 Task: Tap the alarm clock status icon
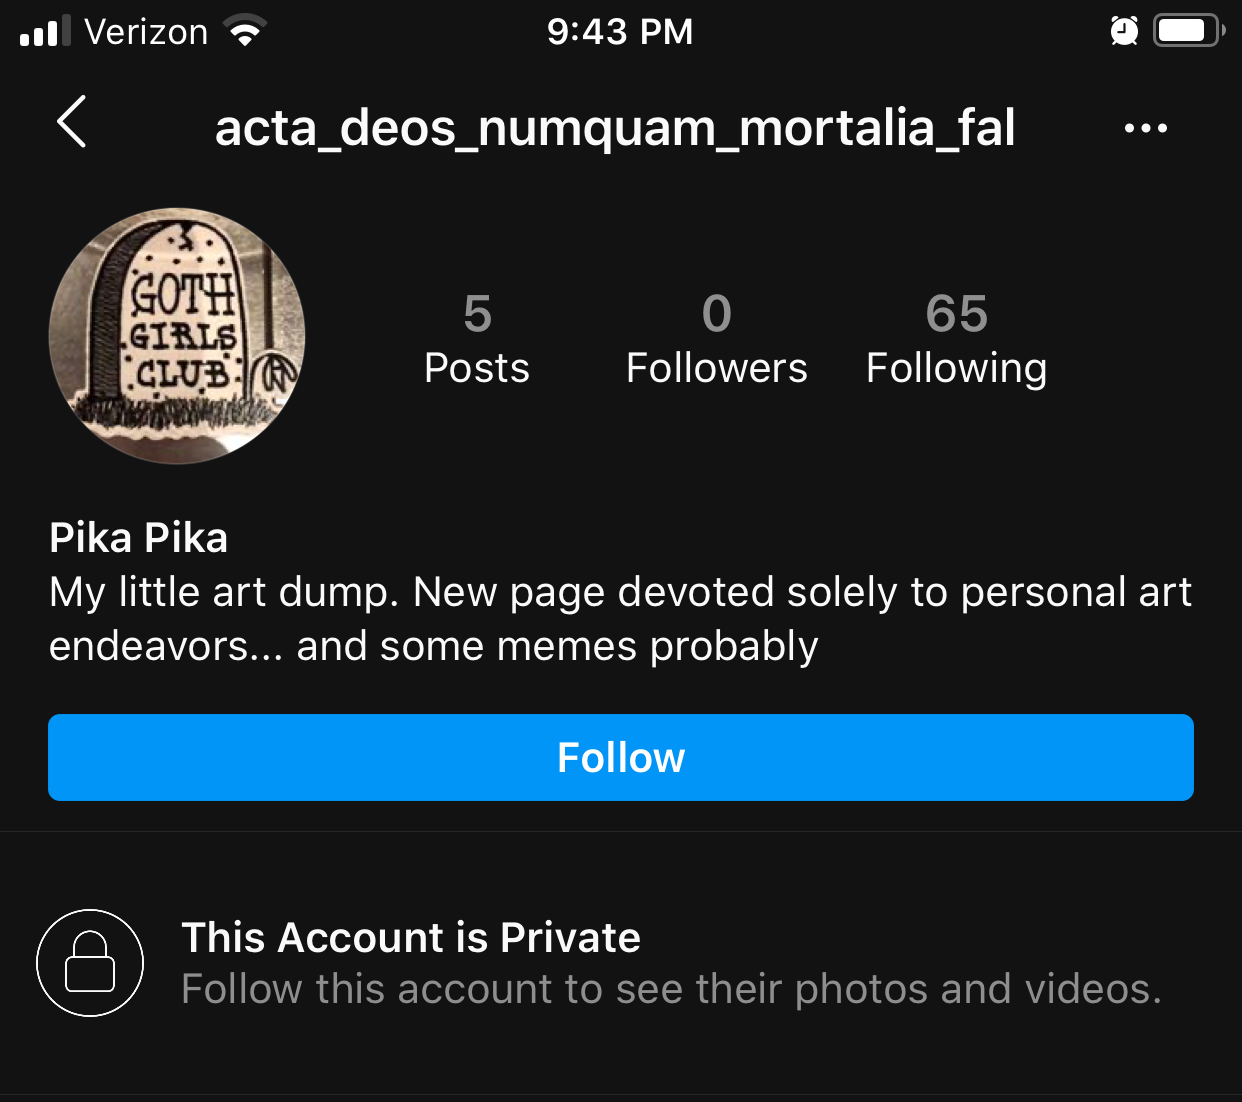coord(1124,31)
